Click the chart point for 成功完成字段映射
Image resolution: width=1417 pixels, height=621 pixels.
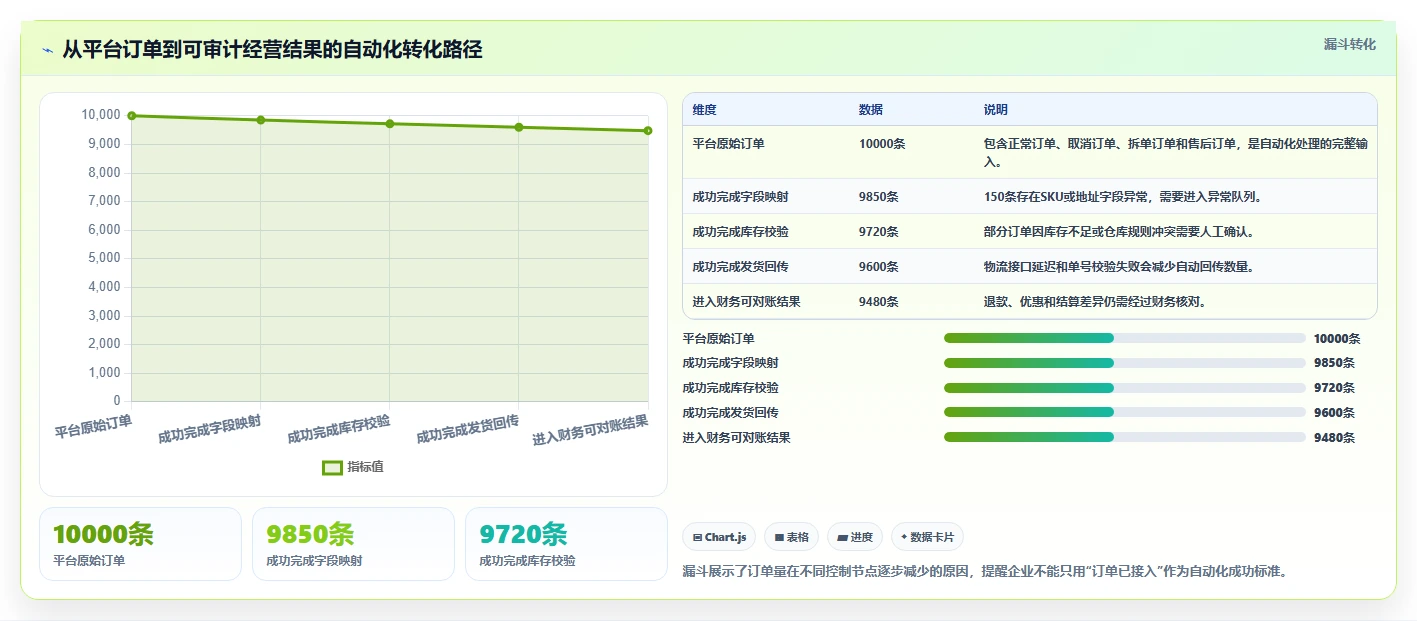click(261, 120)
